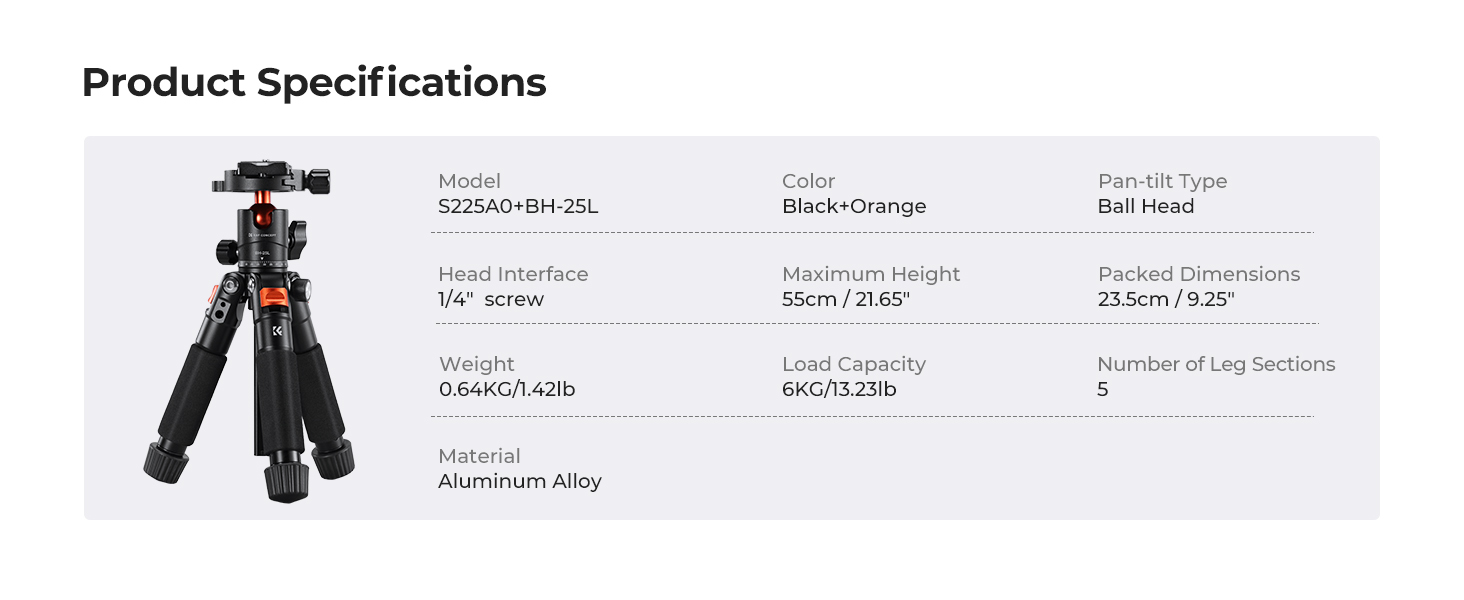Screen dimensions: 1464x600
Task: Click the orange ball joint on the tripod
Action: [260, 215]
